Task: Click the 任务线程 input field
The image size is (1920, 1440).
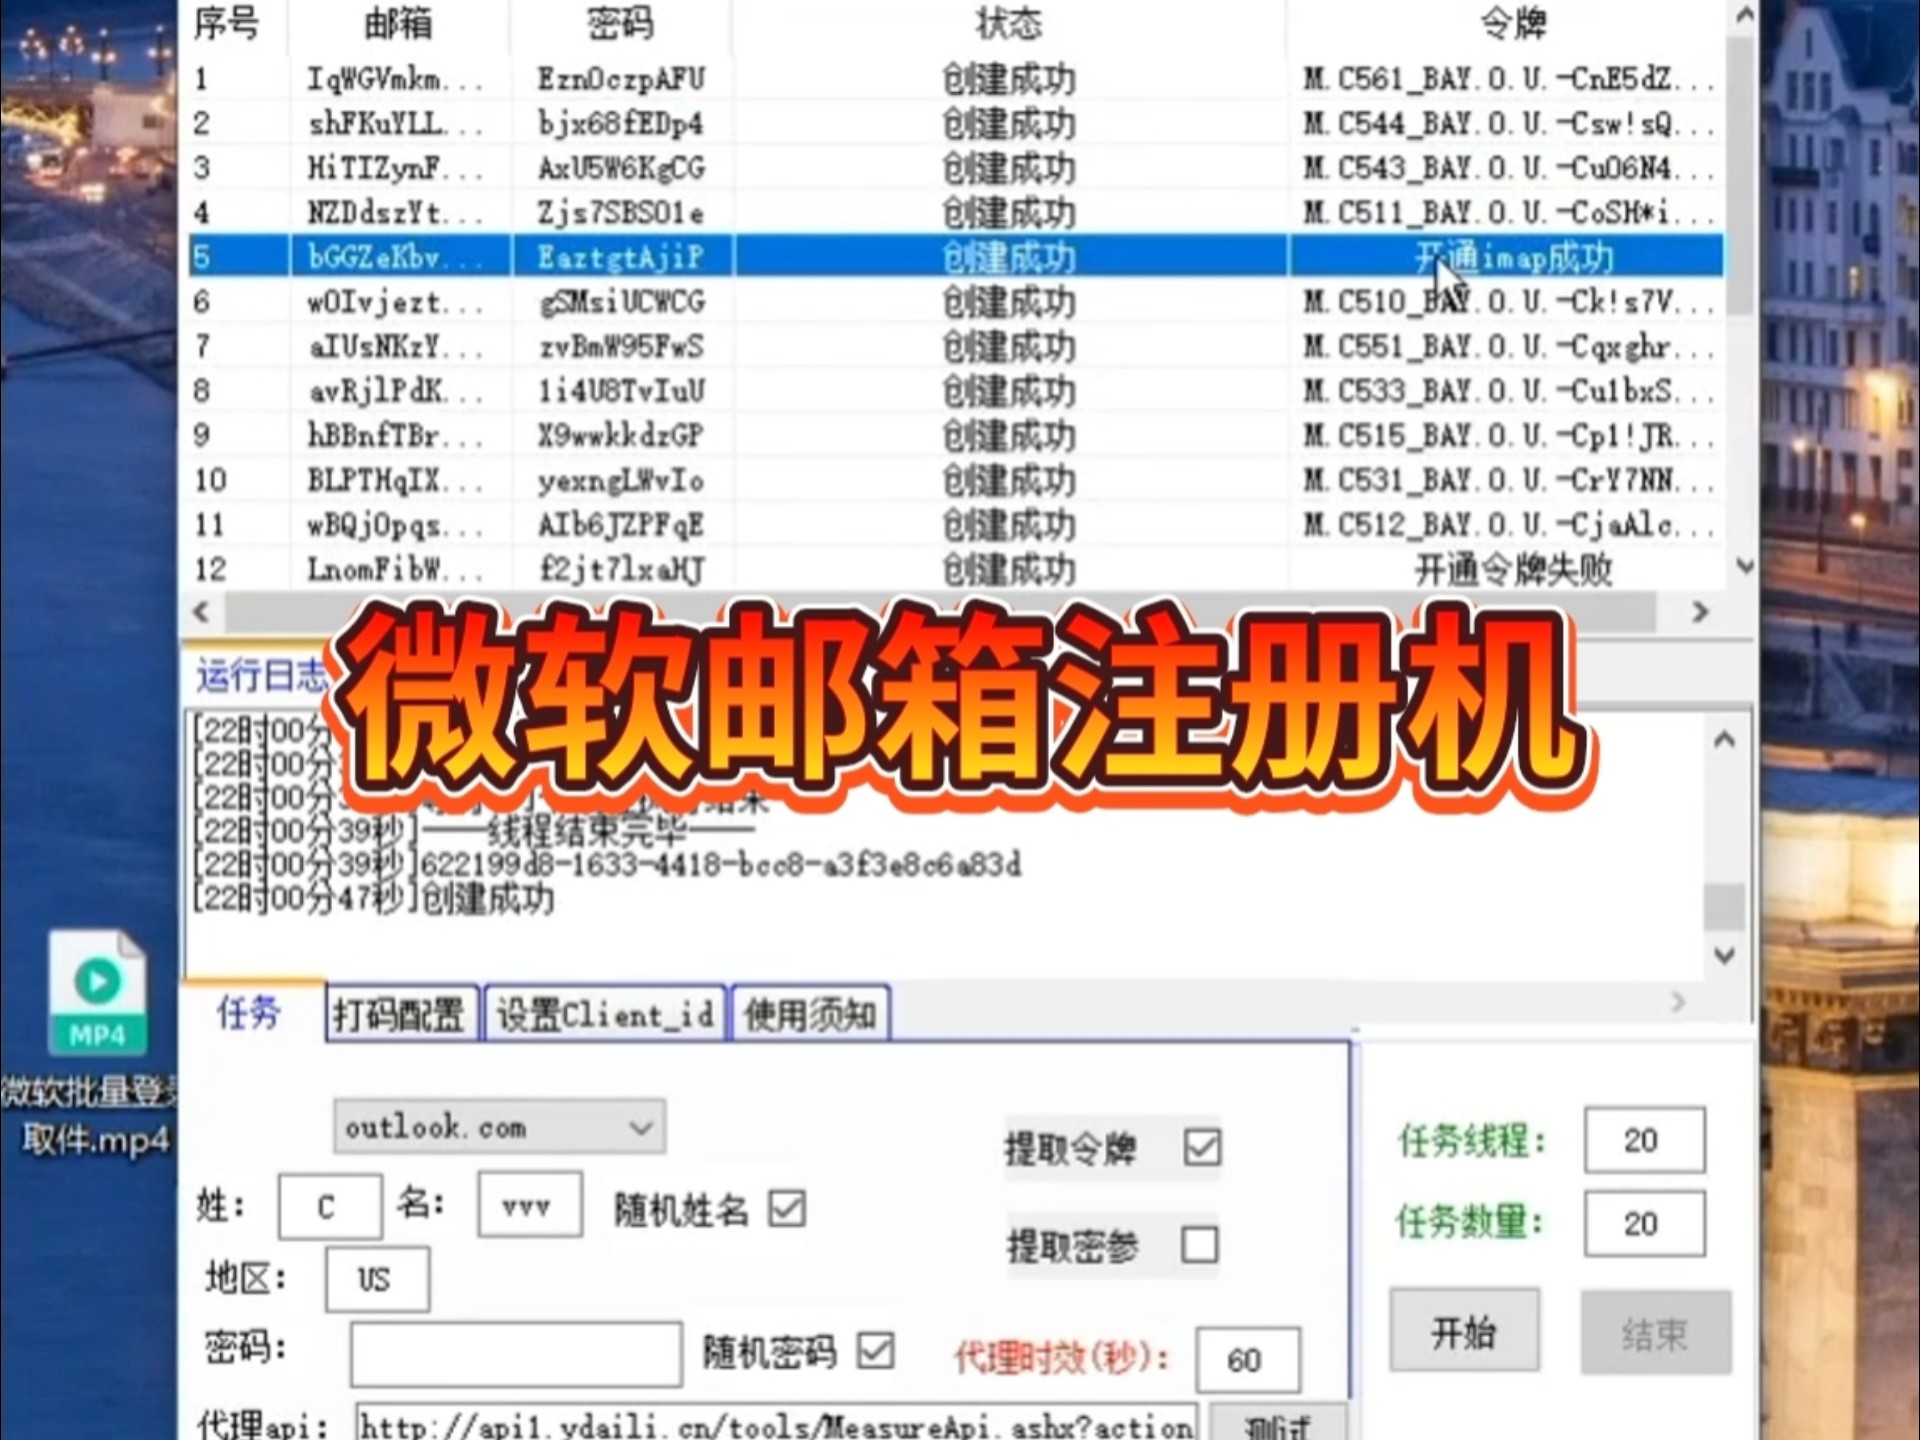Action: (x=1644, y=1140)
